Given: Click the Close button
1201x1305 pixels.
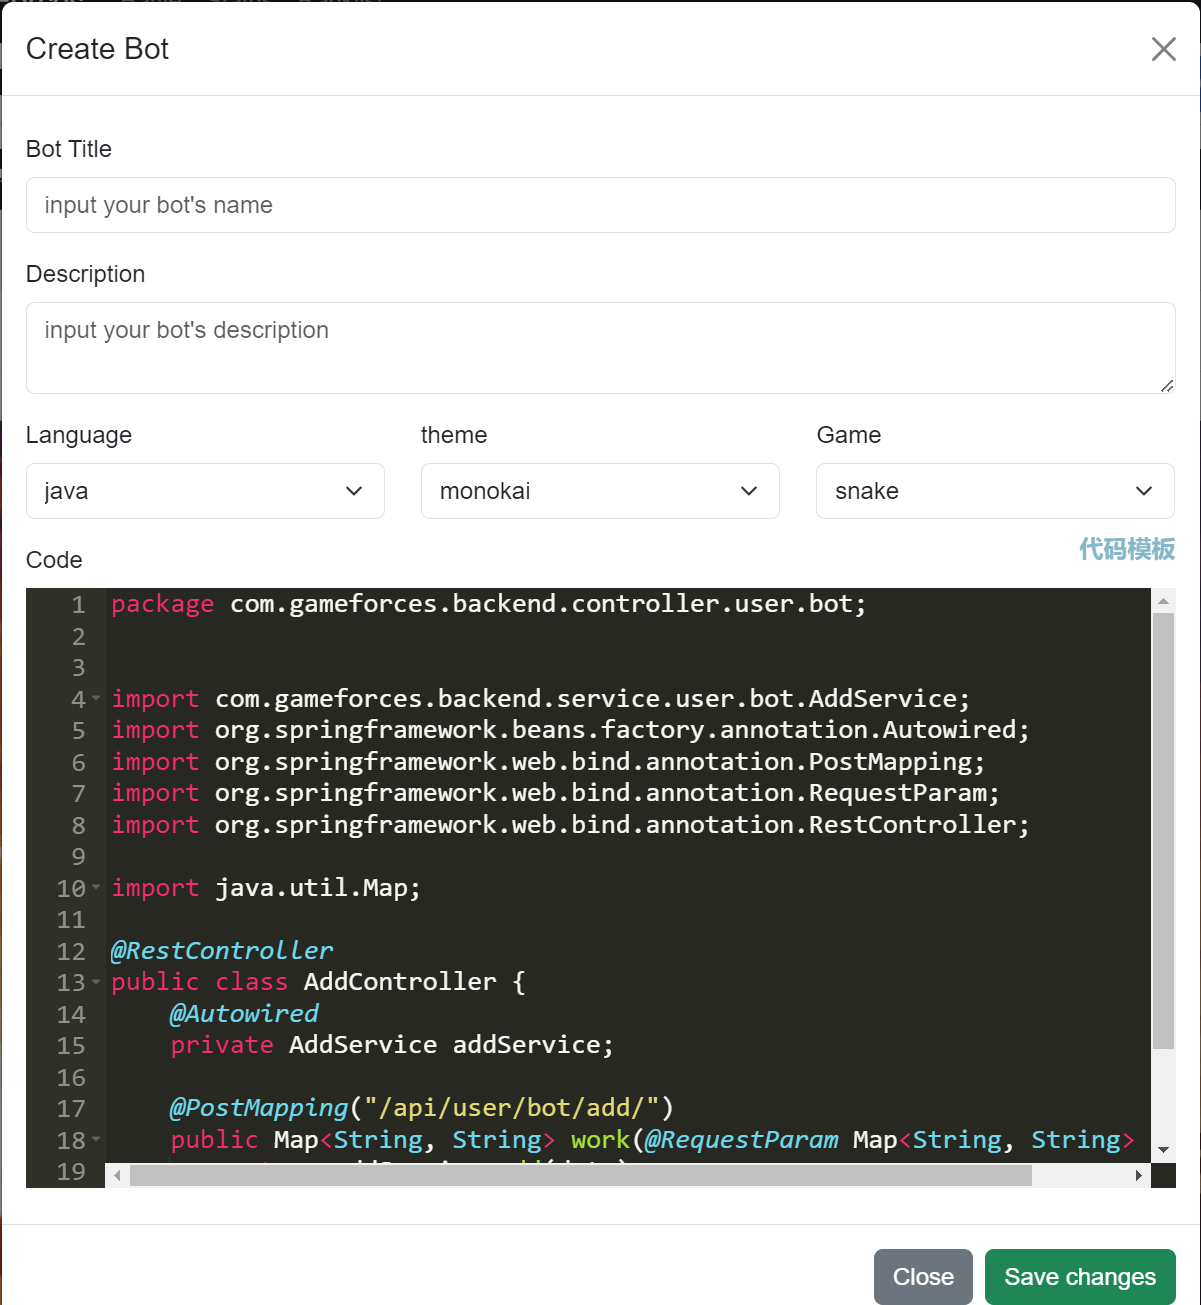Looking at the screenshot, I should coord(922,1277).
